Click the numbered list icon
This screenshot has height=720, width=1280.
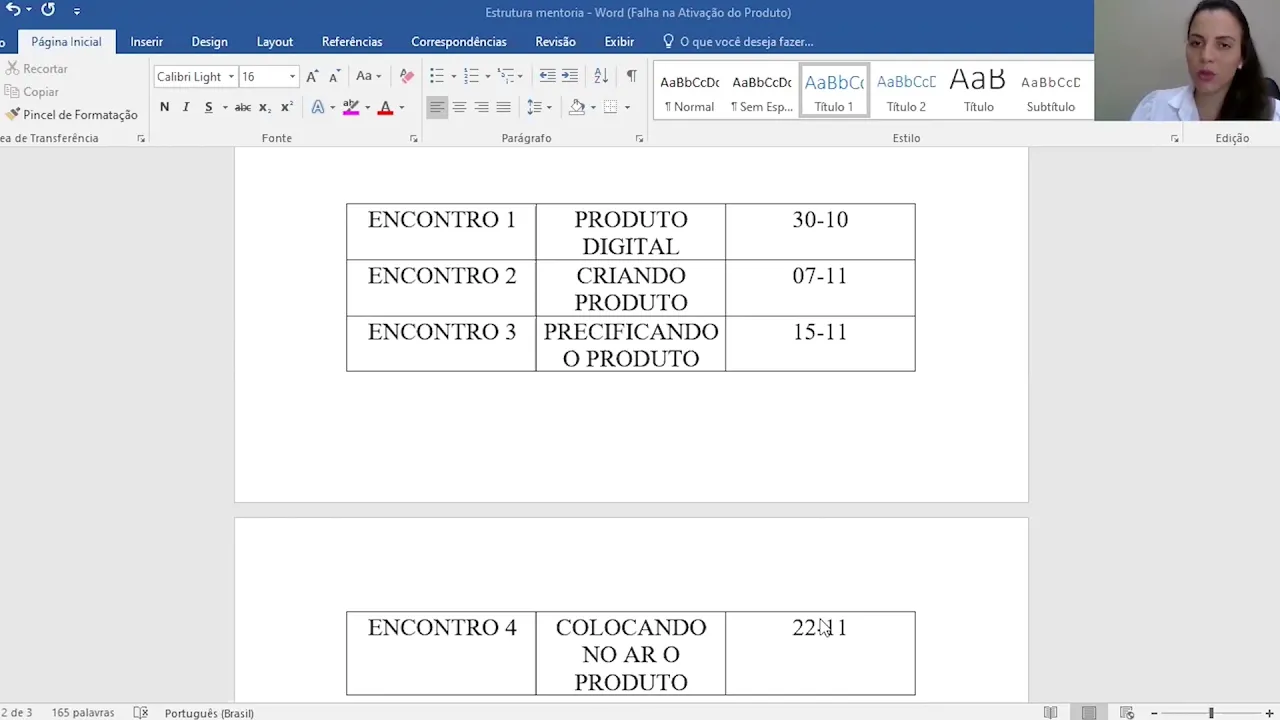tap(472, 77)
